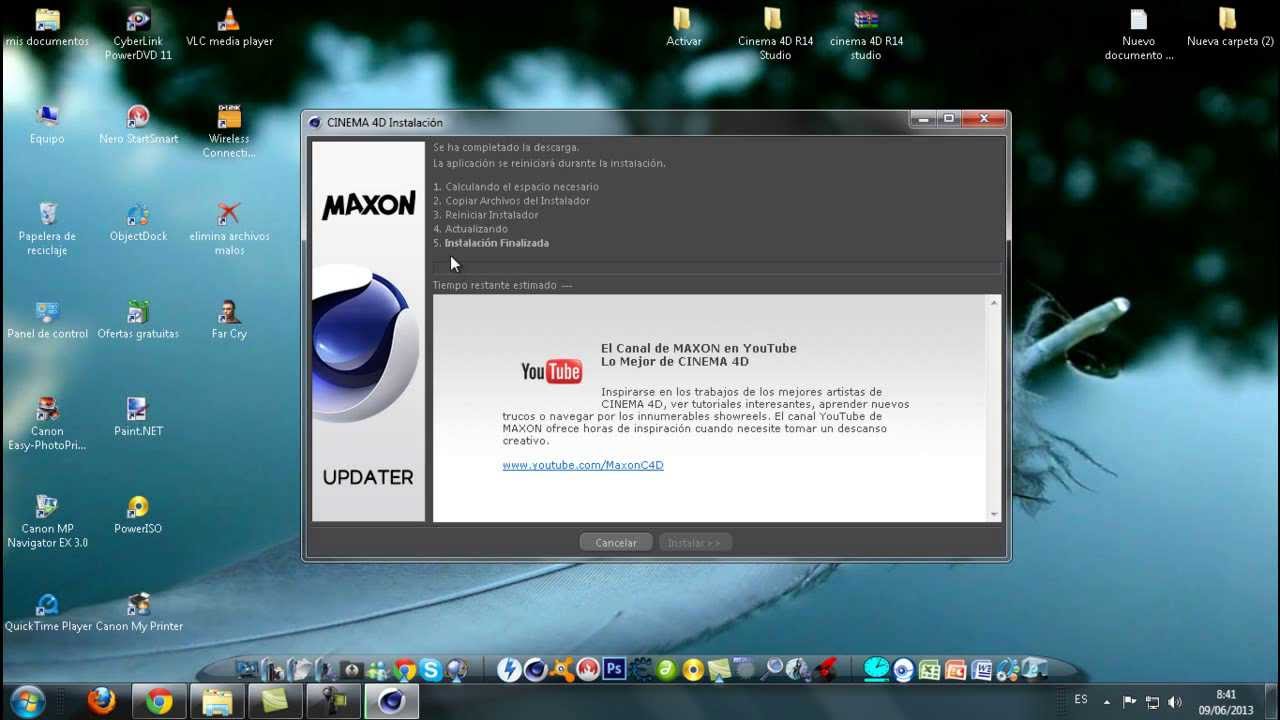Open the www.youtube.com/MaxonC4D link
Screen dimensions: 1280x720
click(583, 465)
